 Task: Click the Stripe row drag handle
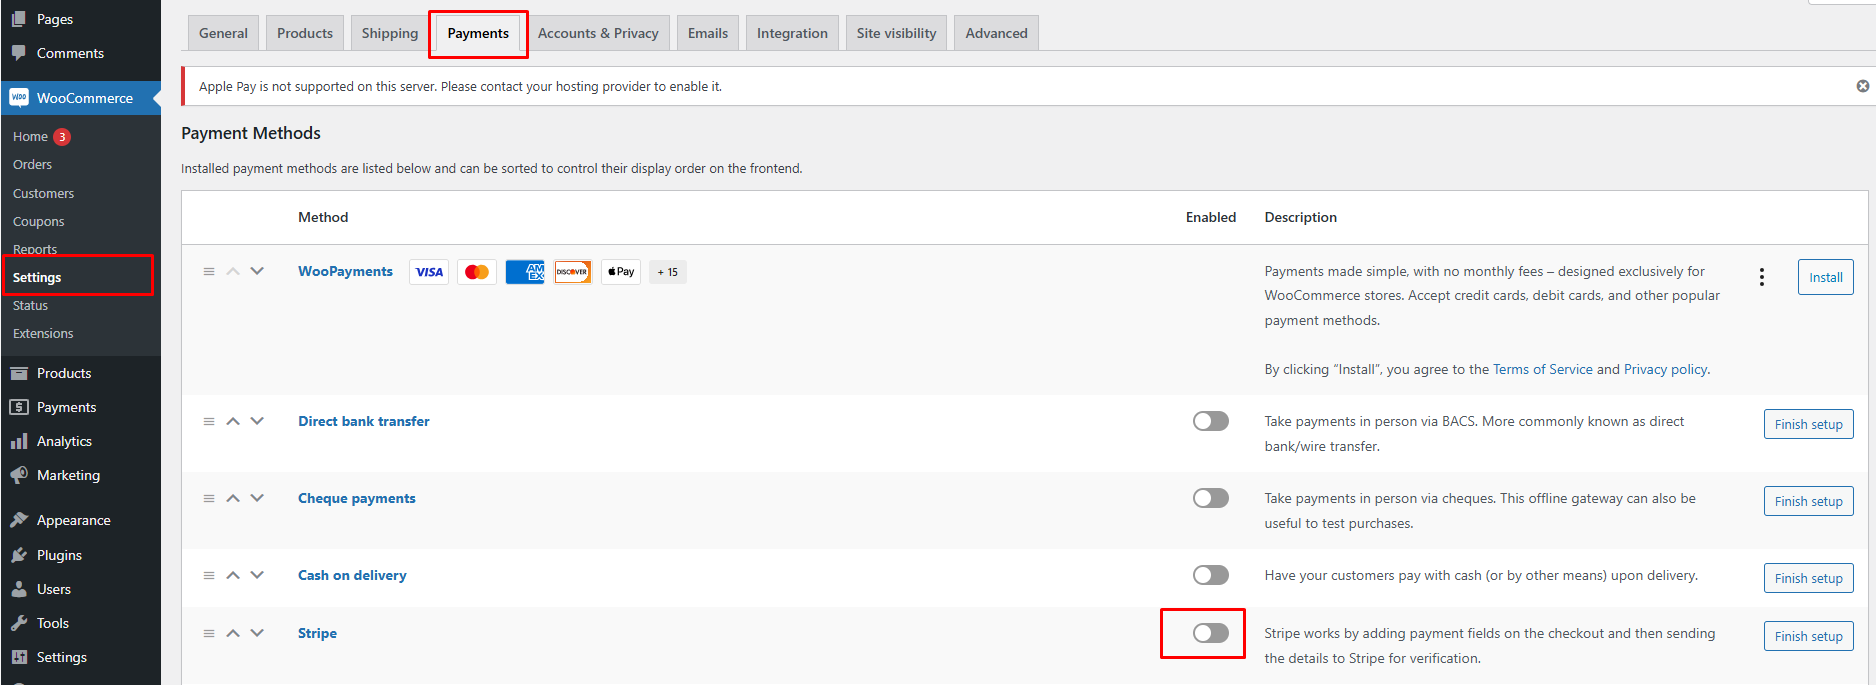pos(209,633)
